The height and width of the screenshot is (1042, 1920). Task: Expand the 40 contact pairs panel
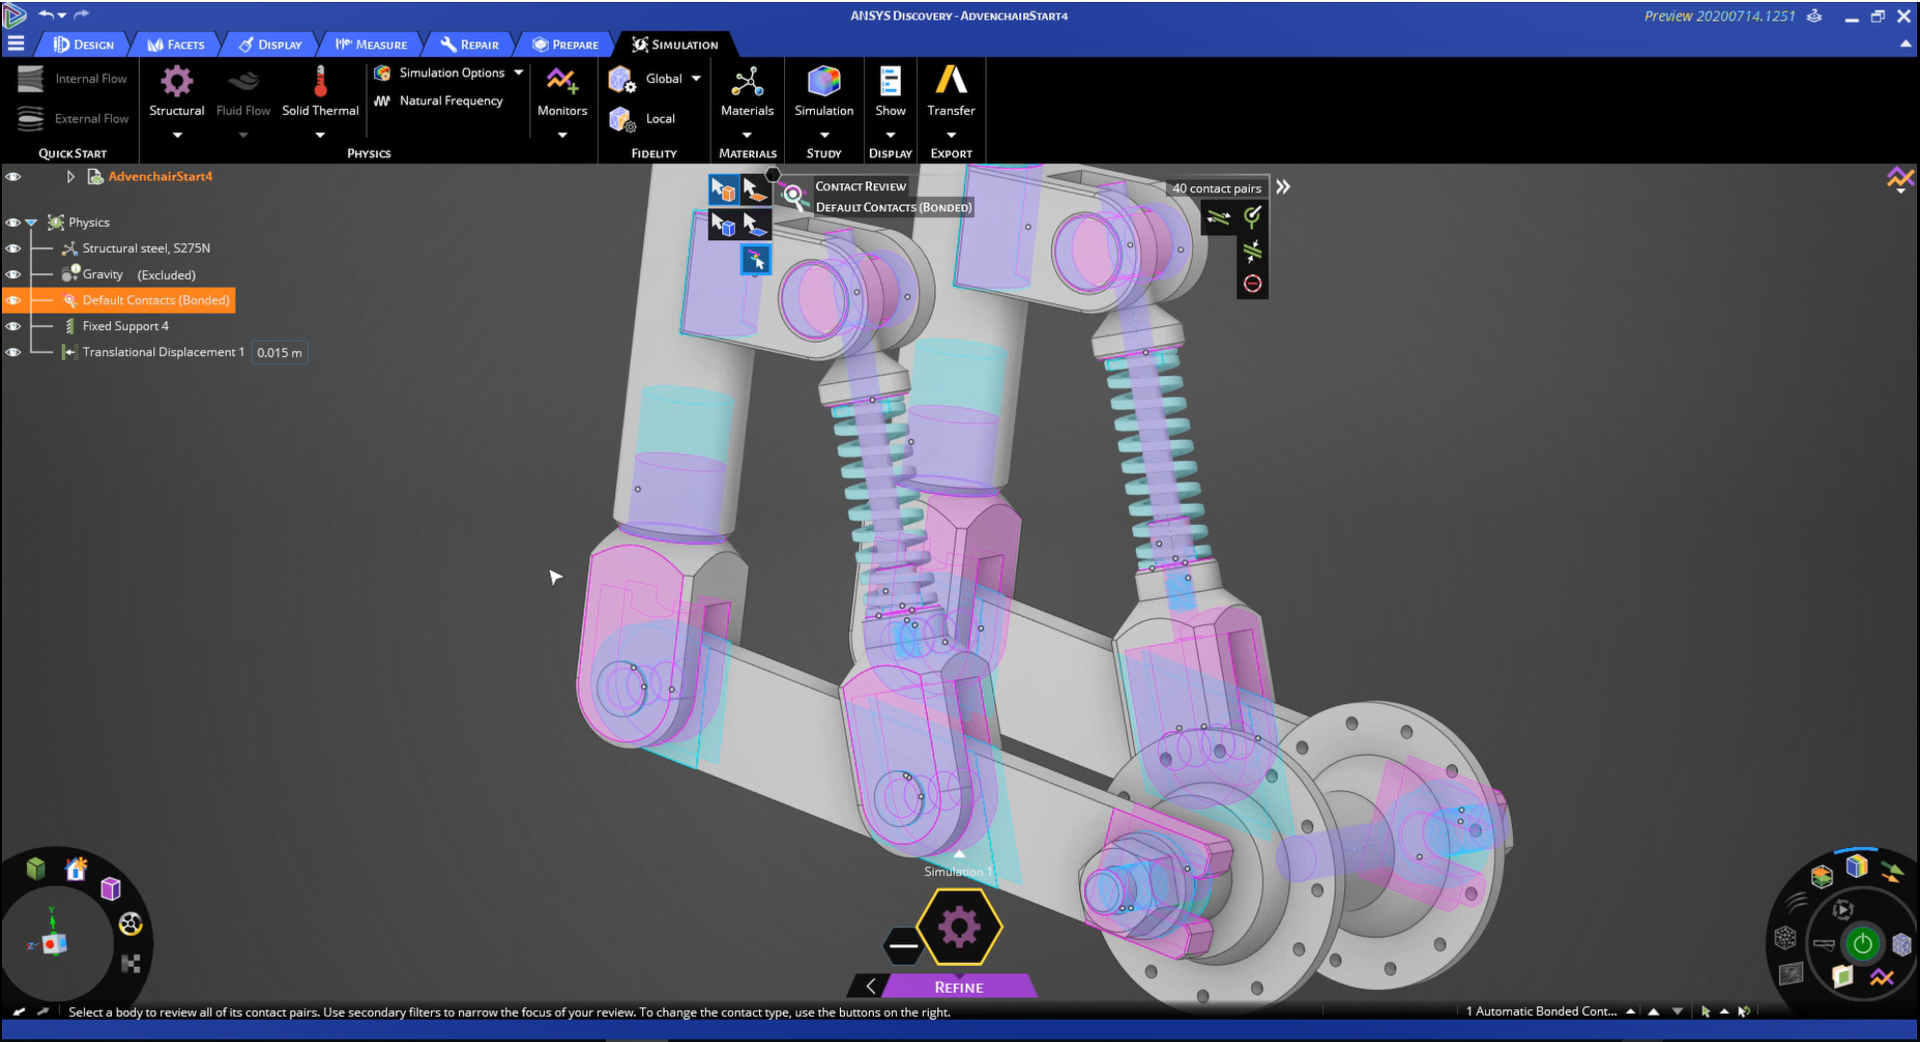point(1283,187)
